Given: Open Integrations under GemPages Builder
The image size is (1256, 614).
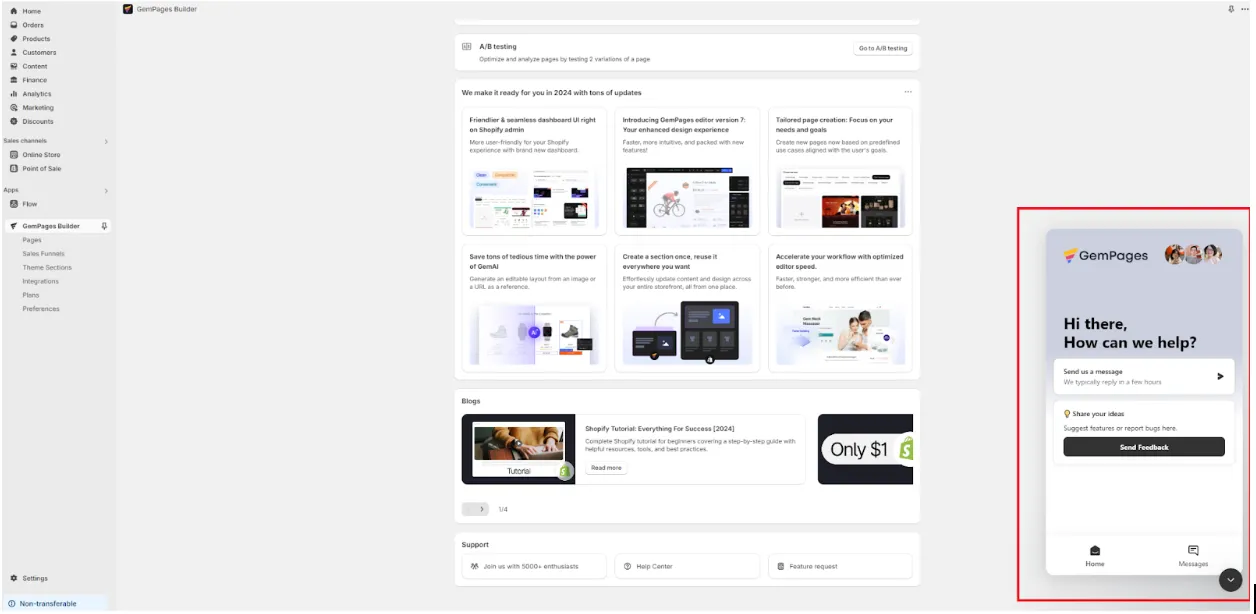Looking at the screenshot, I should click(41, 281).
